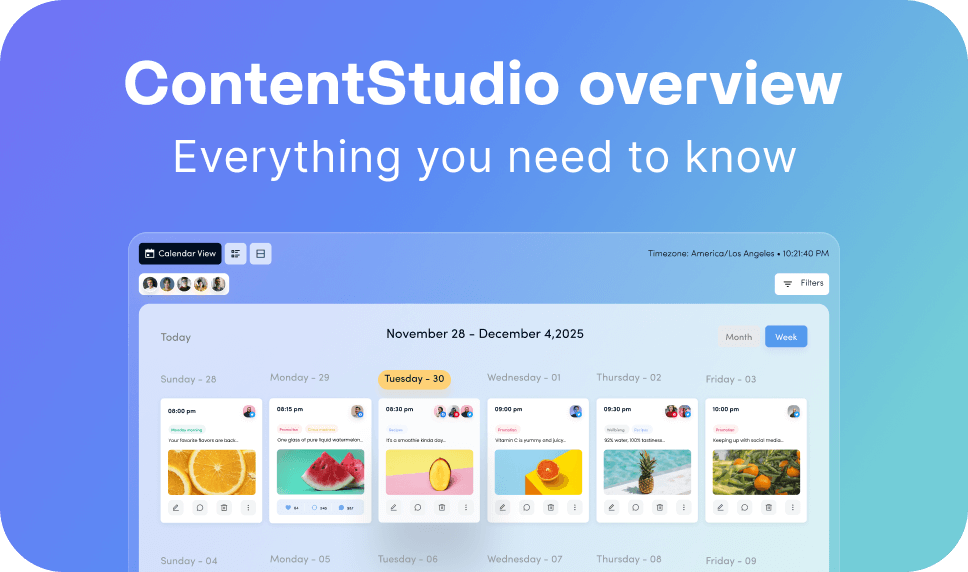
Task: Switch to the list view icon
Action: click(235, 254)
